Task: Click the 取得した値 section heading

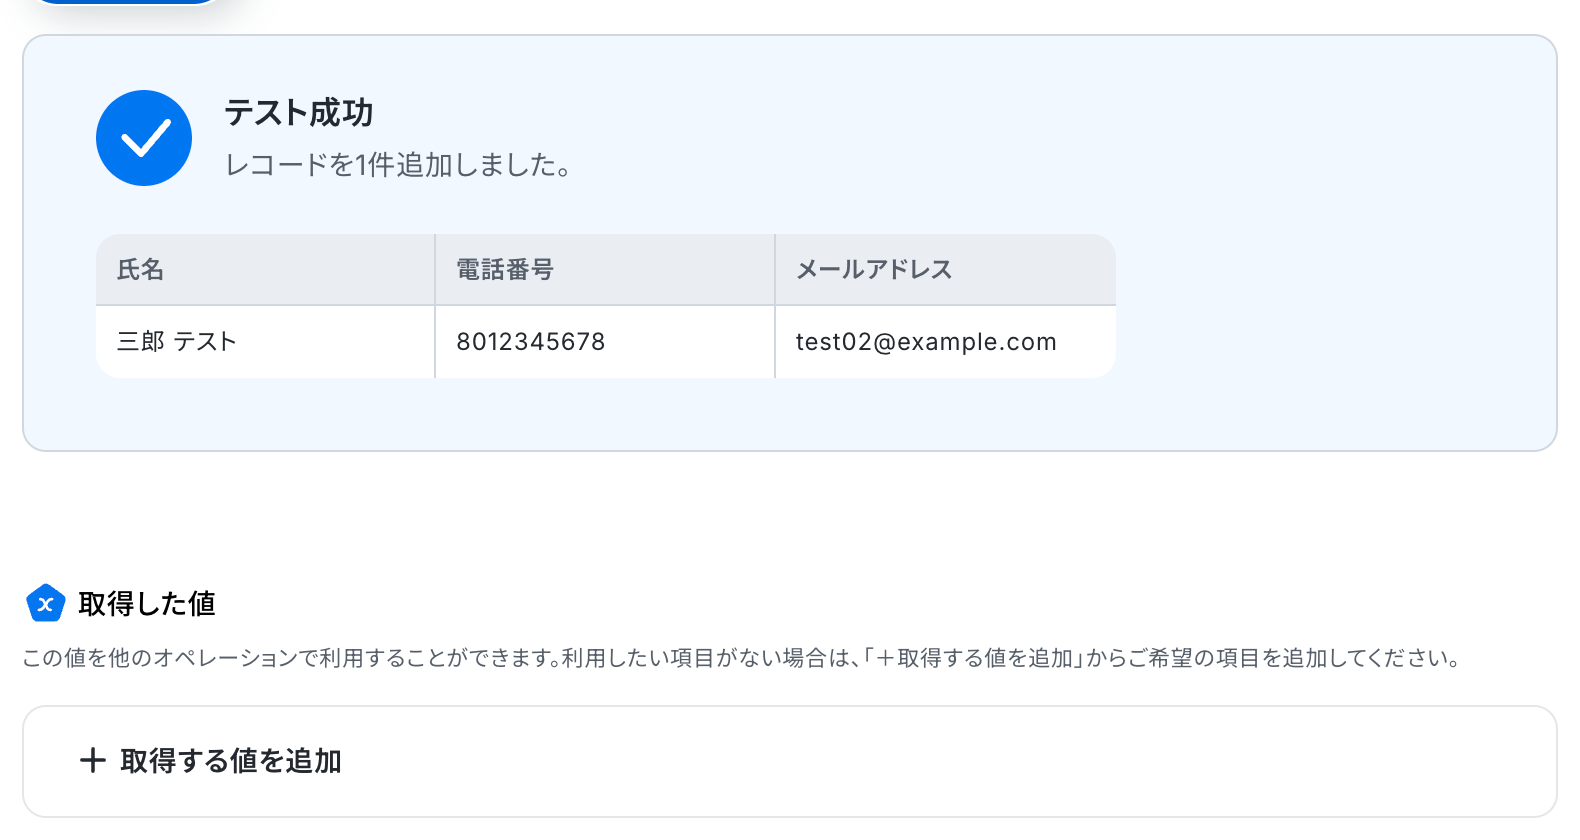Action: tap(147, 604)
